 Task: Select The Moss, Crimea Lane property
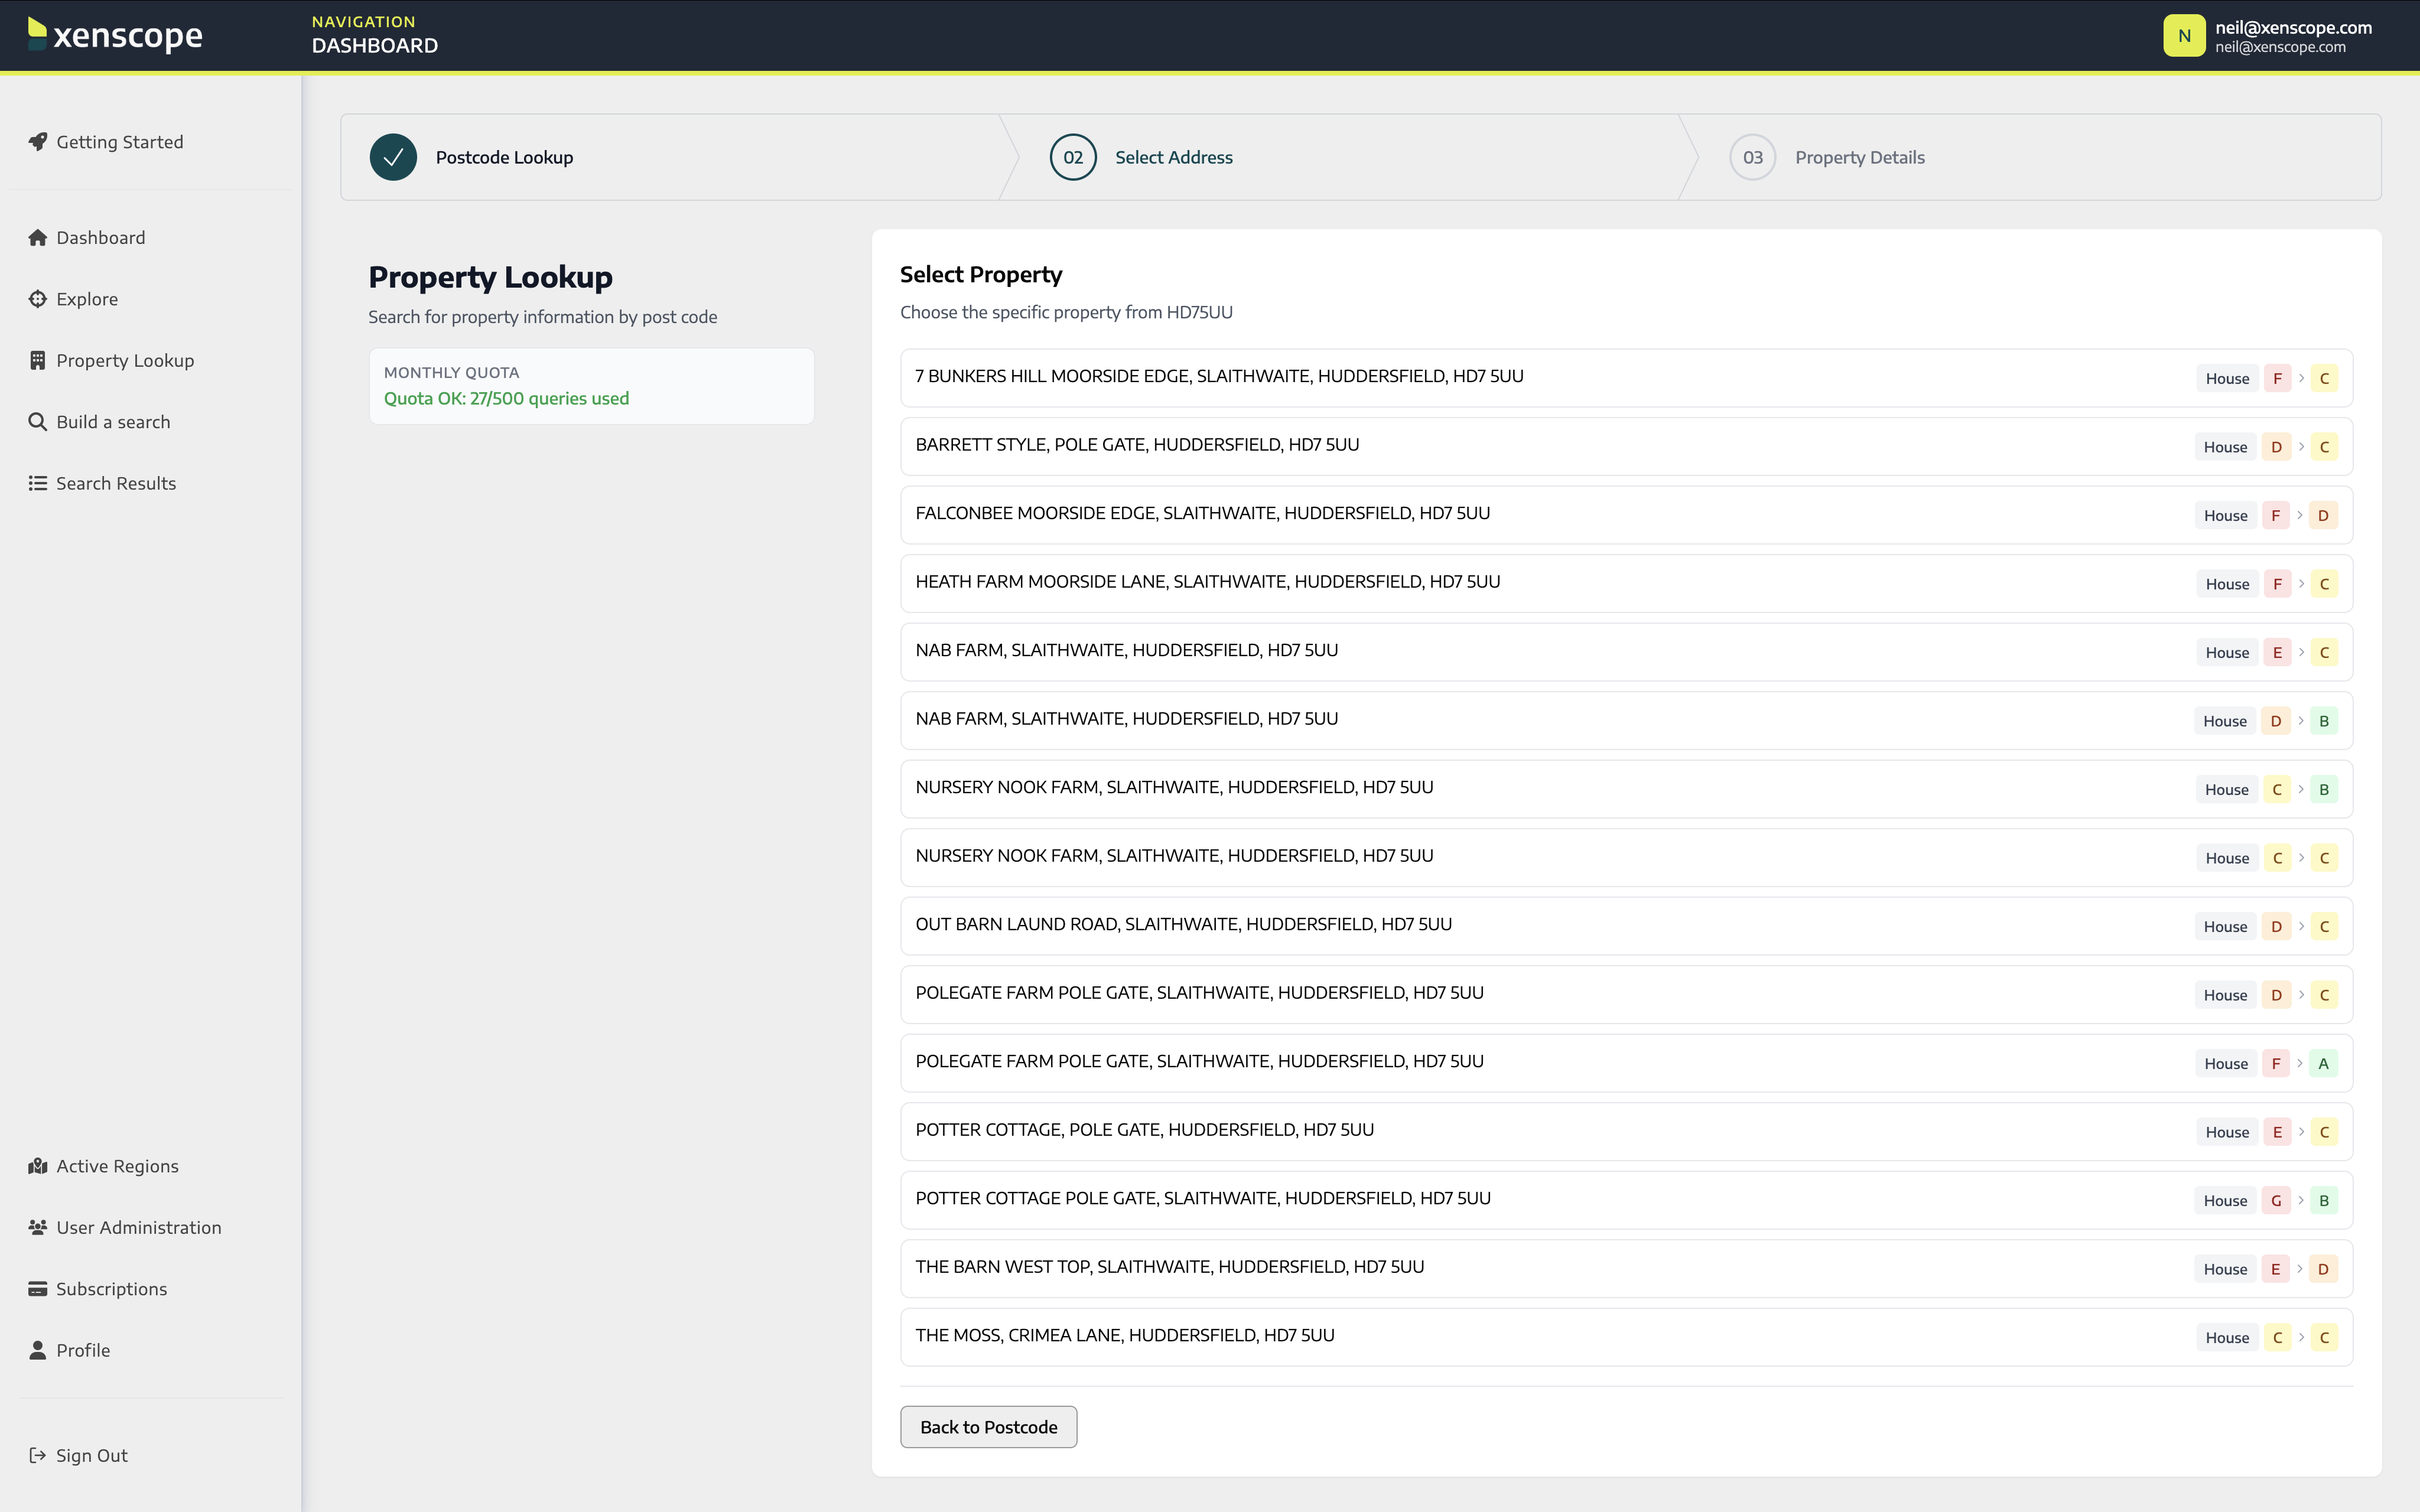coord(1124,1336)
